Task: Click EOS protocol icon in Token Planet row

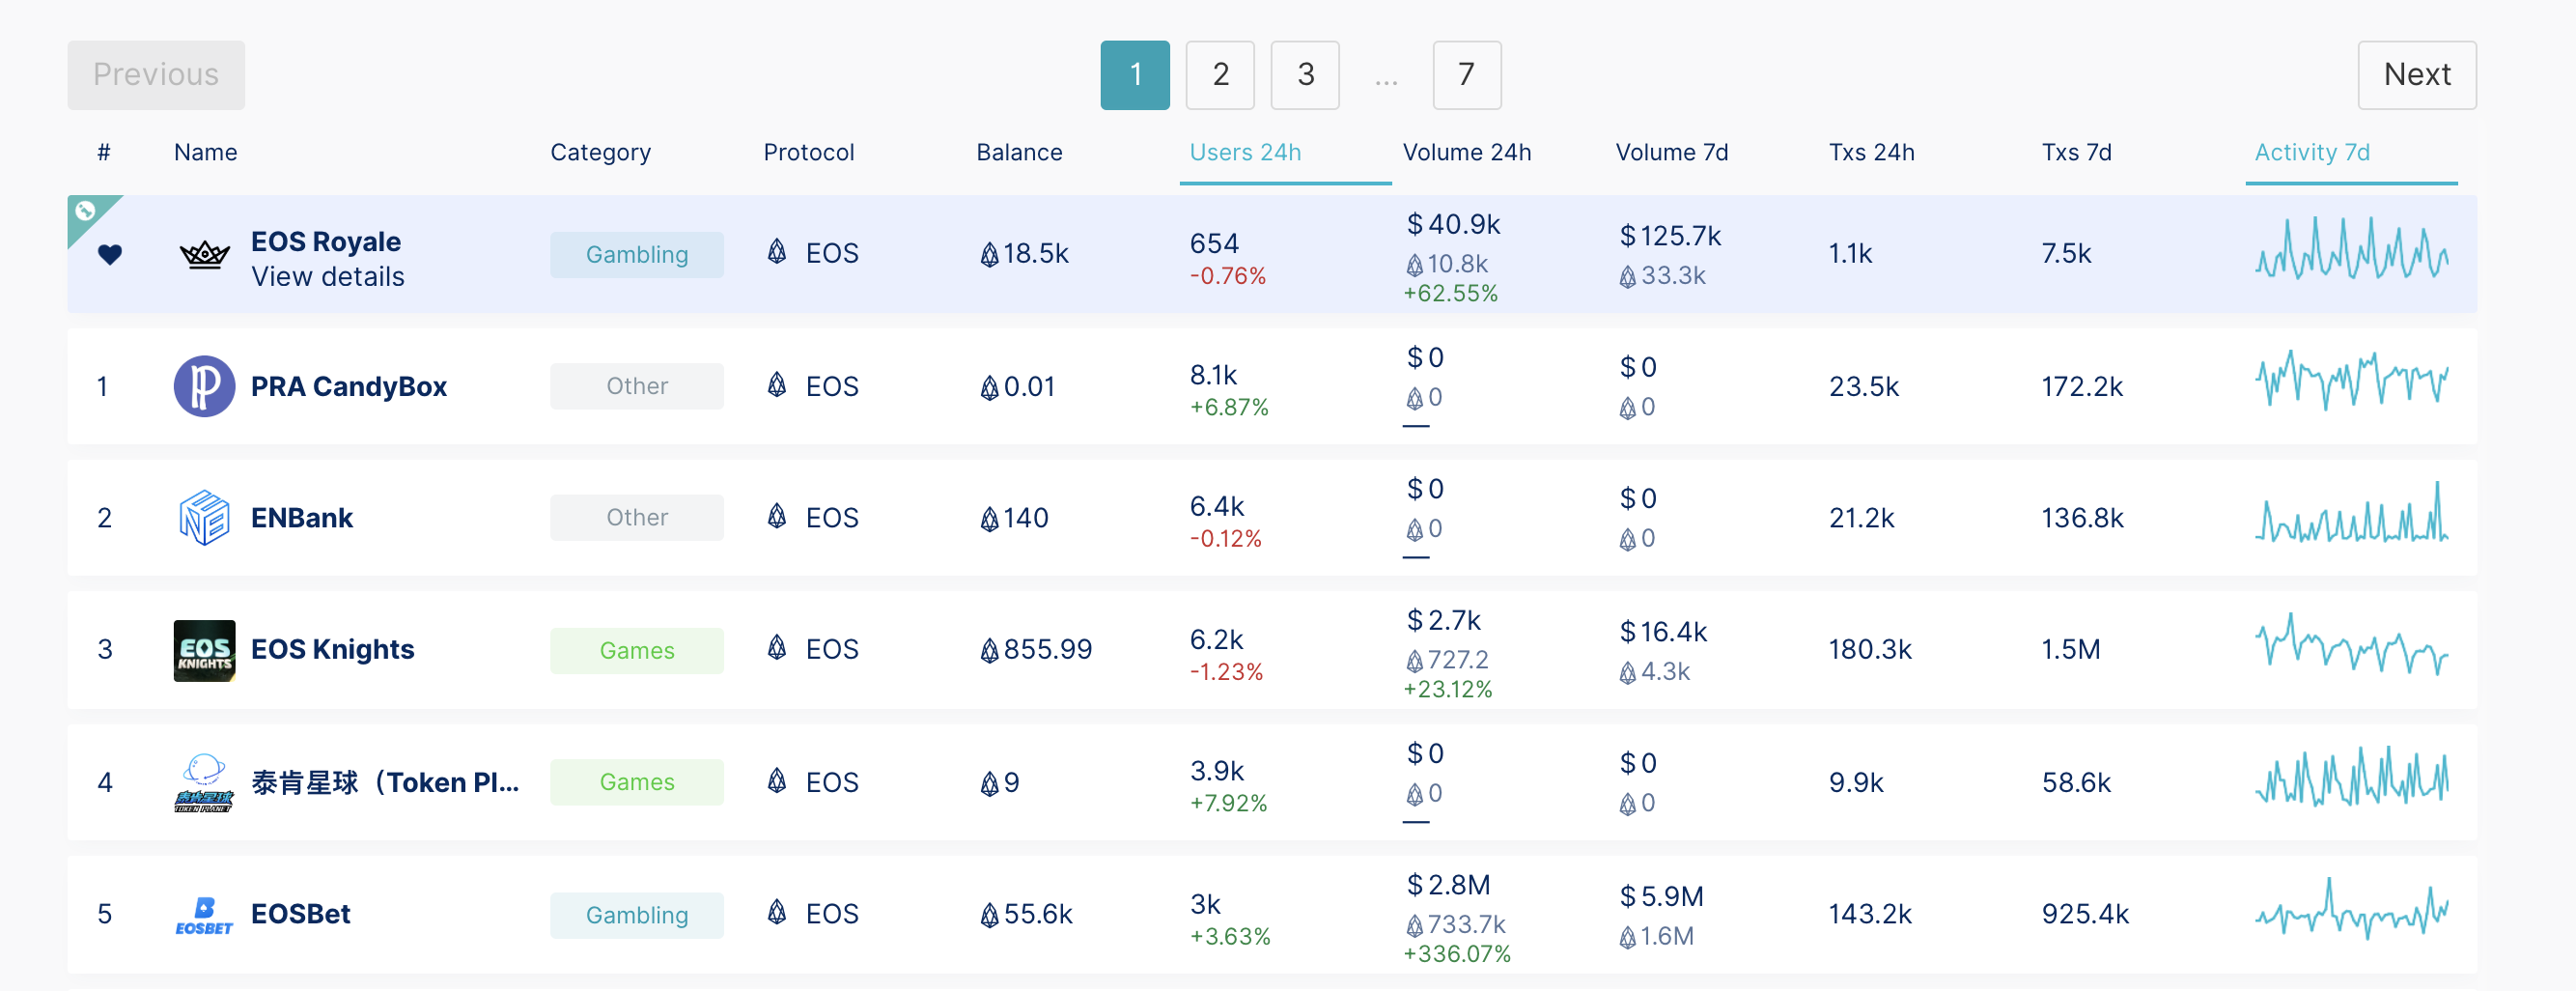Action: pyautogui.click(x=777, y=780)
